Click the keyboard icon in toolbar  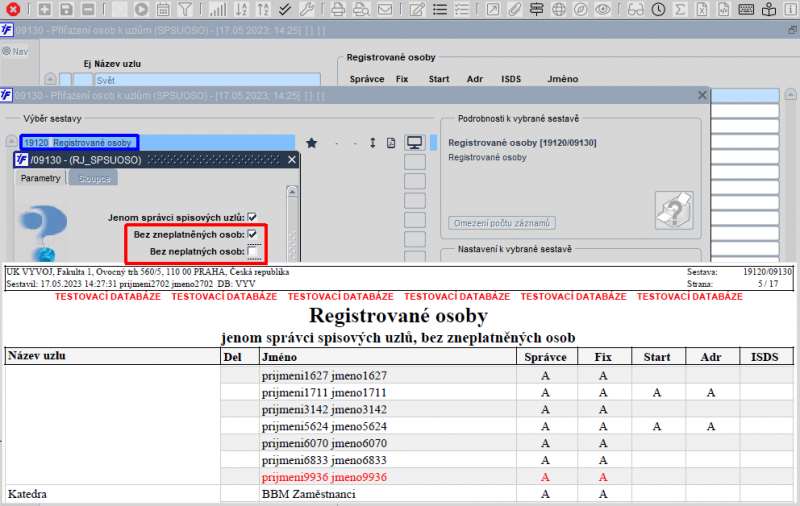tap(746, 9)
